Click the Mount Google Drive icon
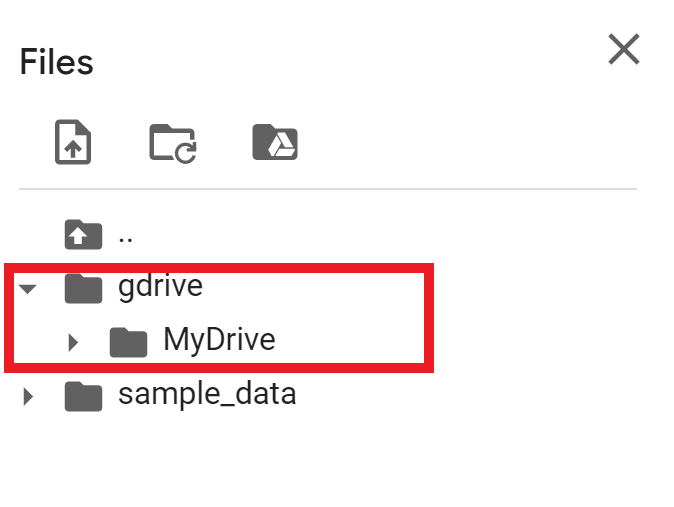Image resolution: width=674 pixels, height=507 pixels. tap(274, 143)
